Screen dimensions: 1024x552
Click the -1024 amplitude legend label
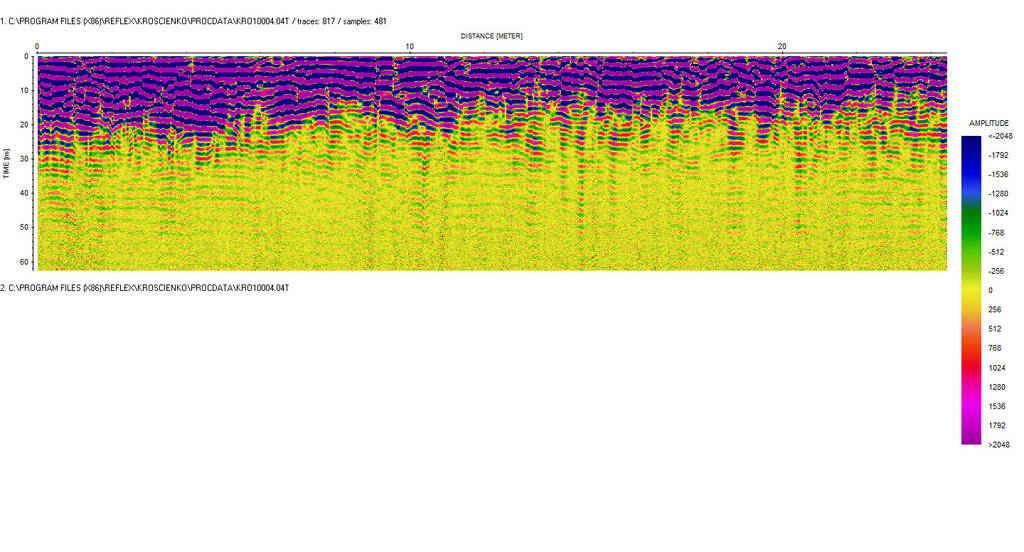coord(1000,213)
